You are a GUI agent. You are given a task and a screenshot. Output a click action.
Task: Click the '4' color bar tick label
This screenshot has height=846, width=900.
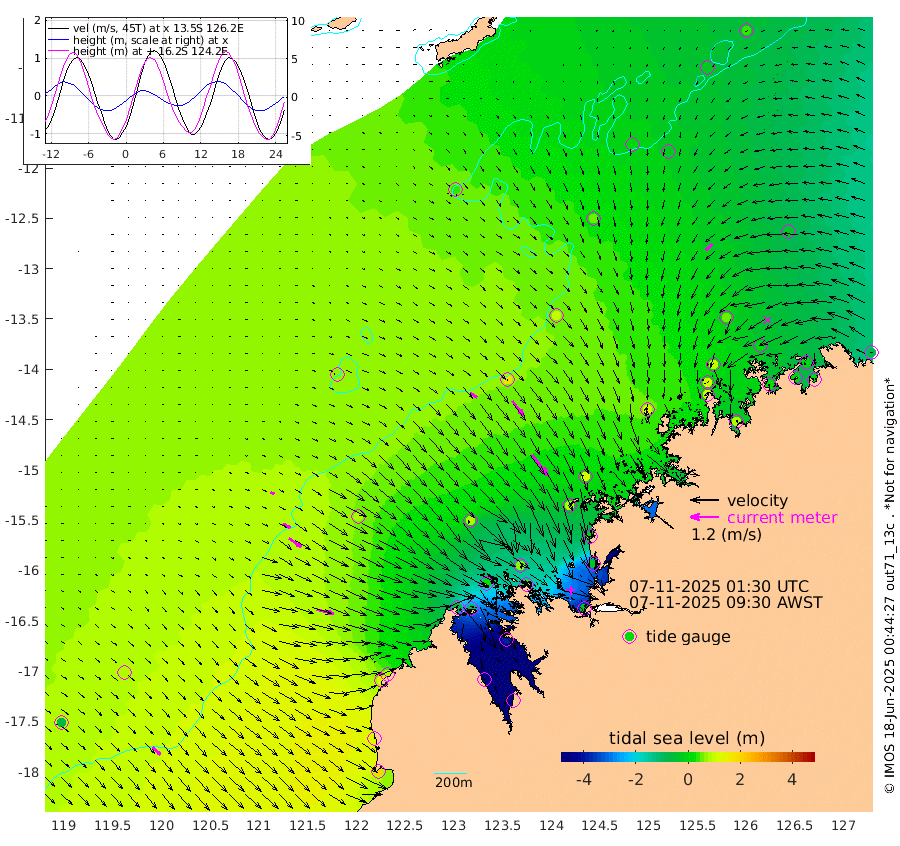pos(792,779)
